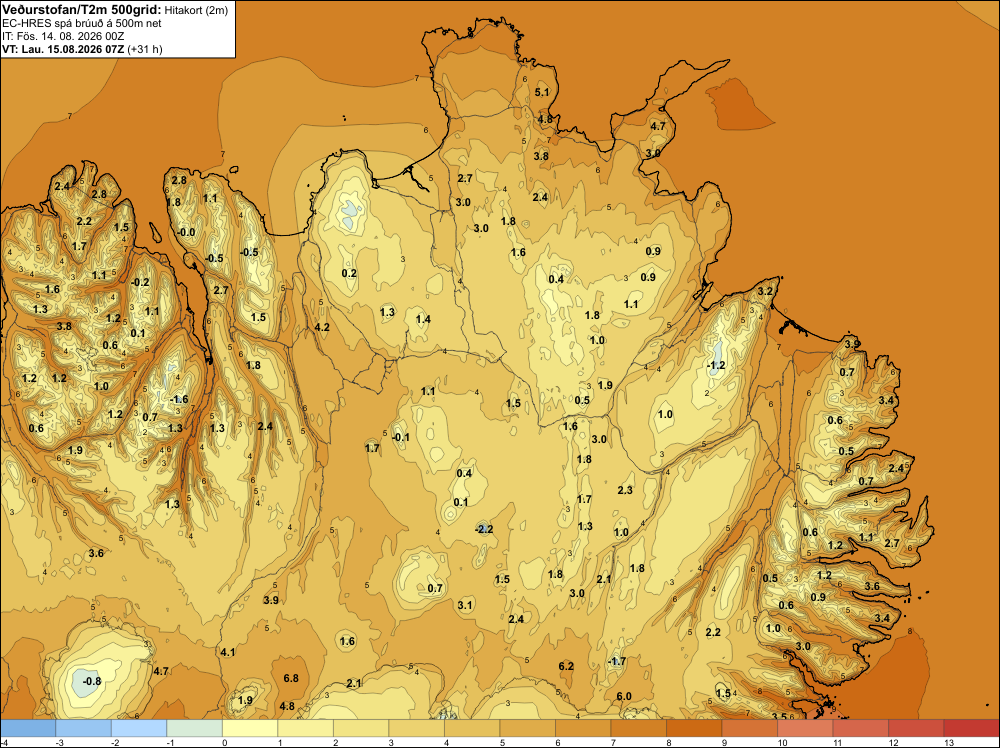
Task: Click the Veðurstofan/T2m 500grid title
Action: tap(82, 9)
